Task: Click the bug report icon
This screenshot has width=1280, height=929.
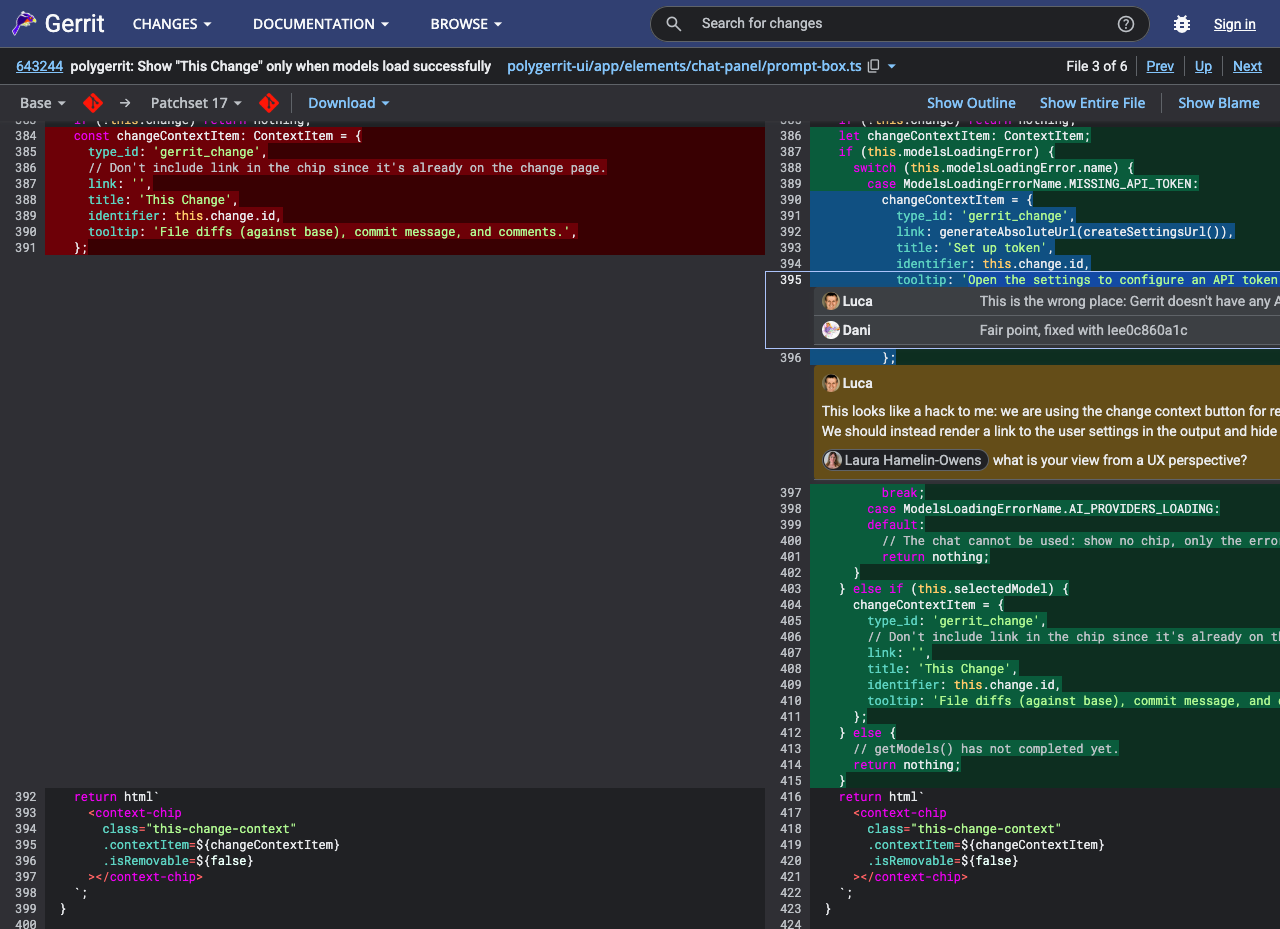Action: (1182, 24)
